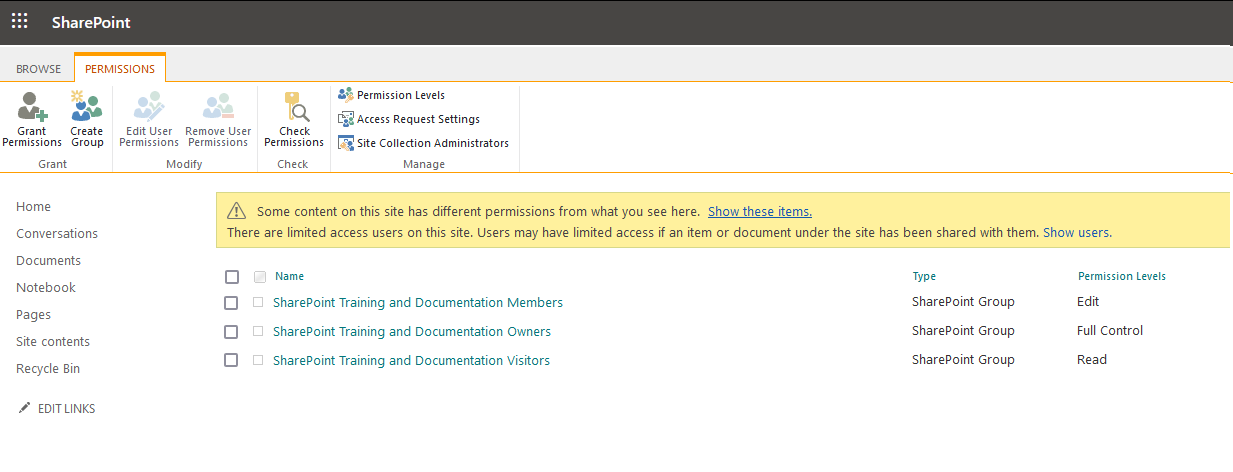1233x472 pixels.
Task: Open Access Request Settings
Action: tap(410, 119)
